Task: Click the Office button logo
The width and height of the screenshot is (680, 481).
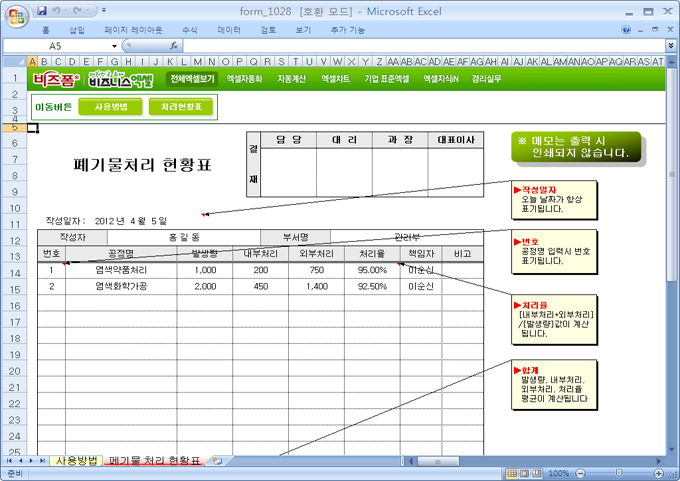Action: point(14,14)
